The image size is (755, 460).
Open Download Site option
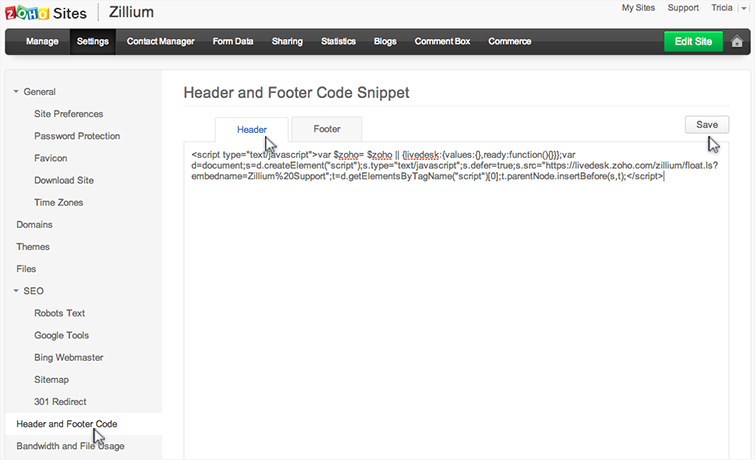click(x=64, y=181)
